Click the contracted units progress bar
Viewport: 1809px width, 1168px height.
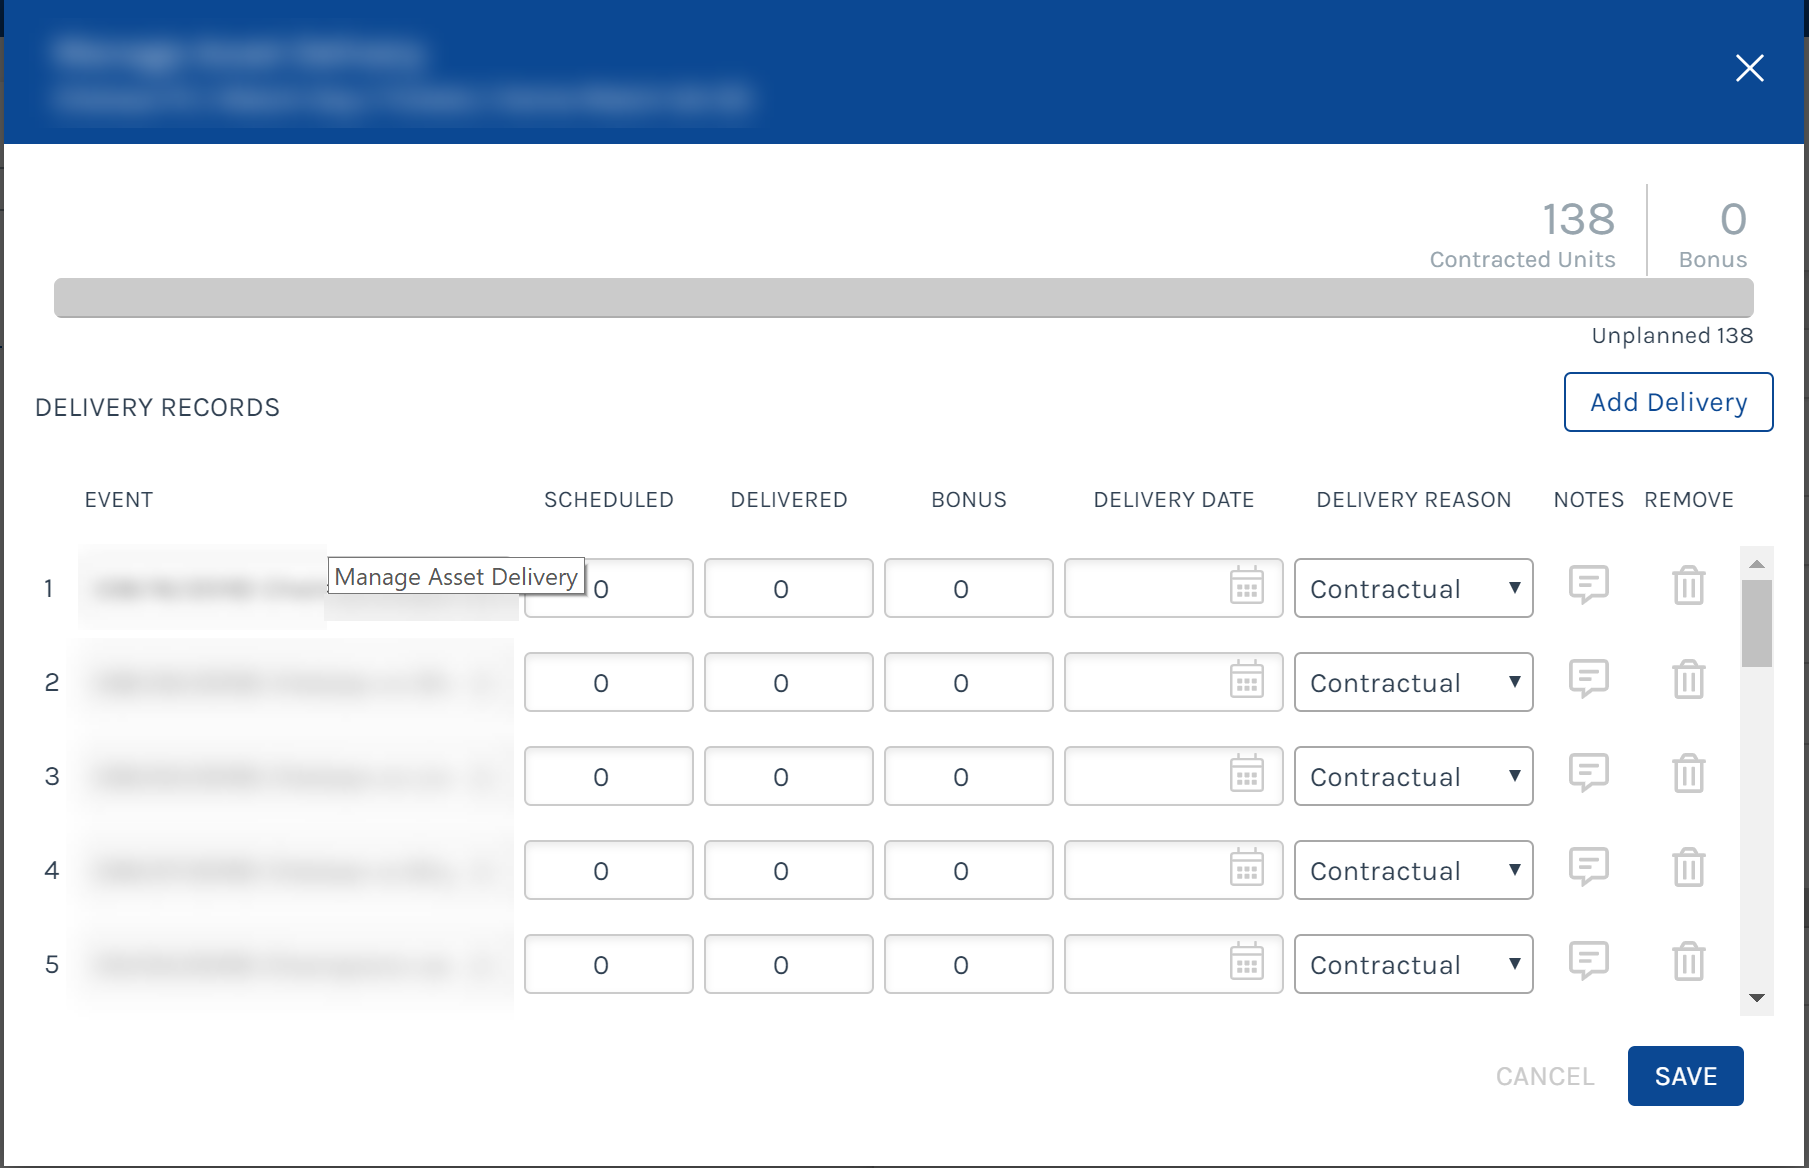903,298
